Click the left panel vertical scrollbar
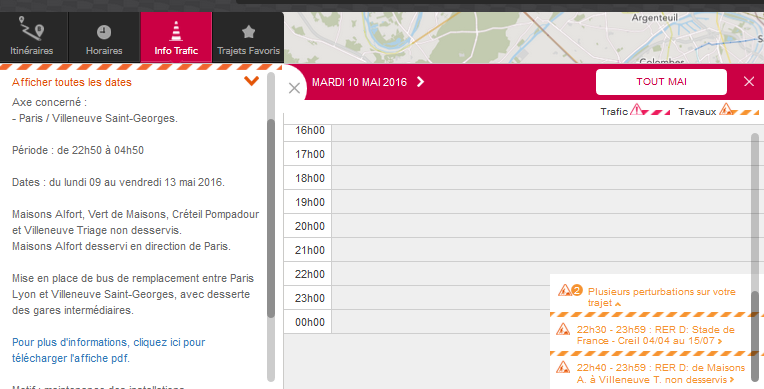 coord(271,218)
